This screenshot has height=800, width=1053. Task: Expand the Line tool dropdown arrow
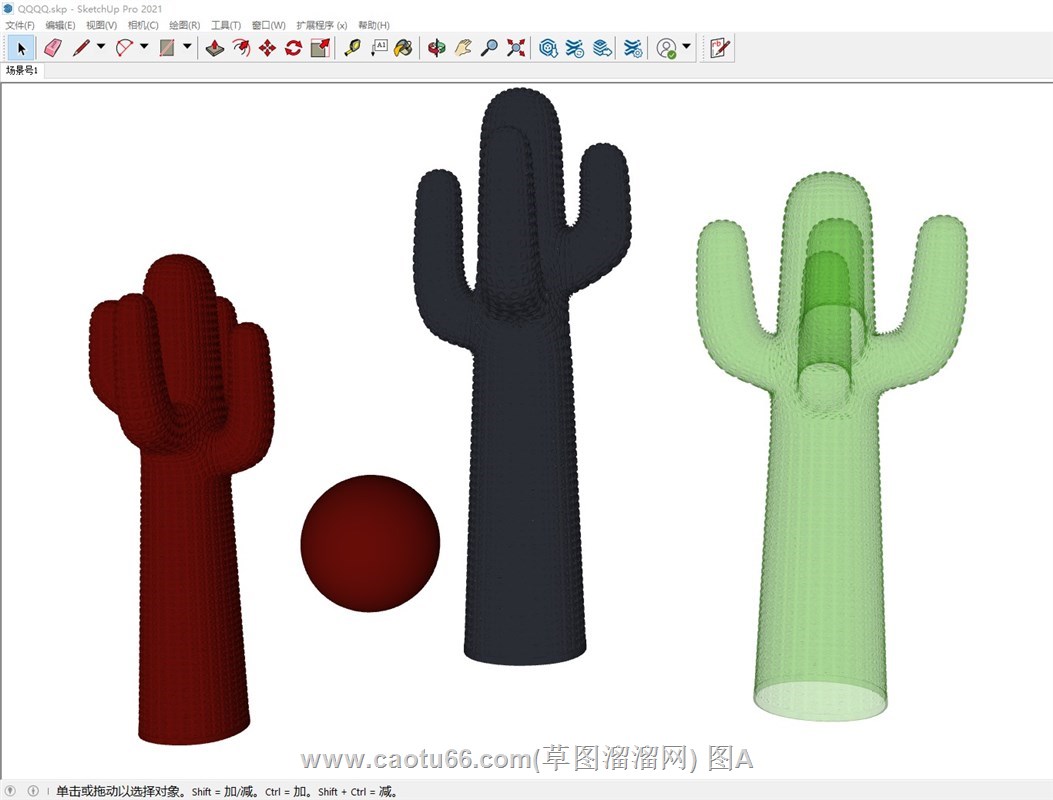click(100, 47)
